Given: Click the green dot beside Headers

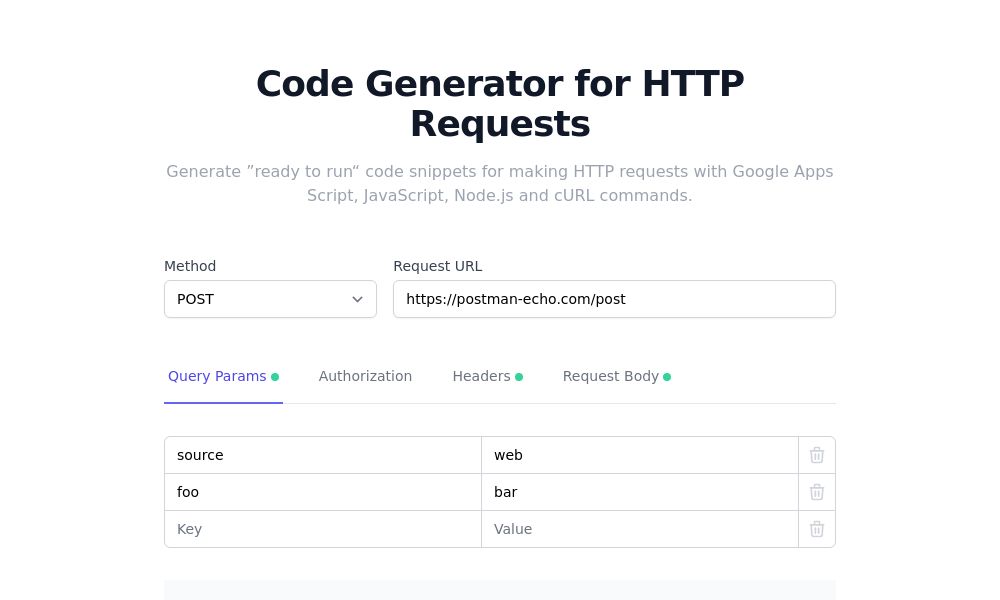Looking at the screenshot, I should [x=519, y=377].
